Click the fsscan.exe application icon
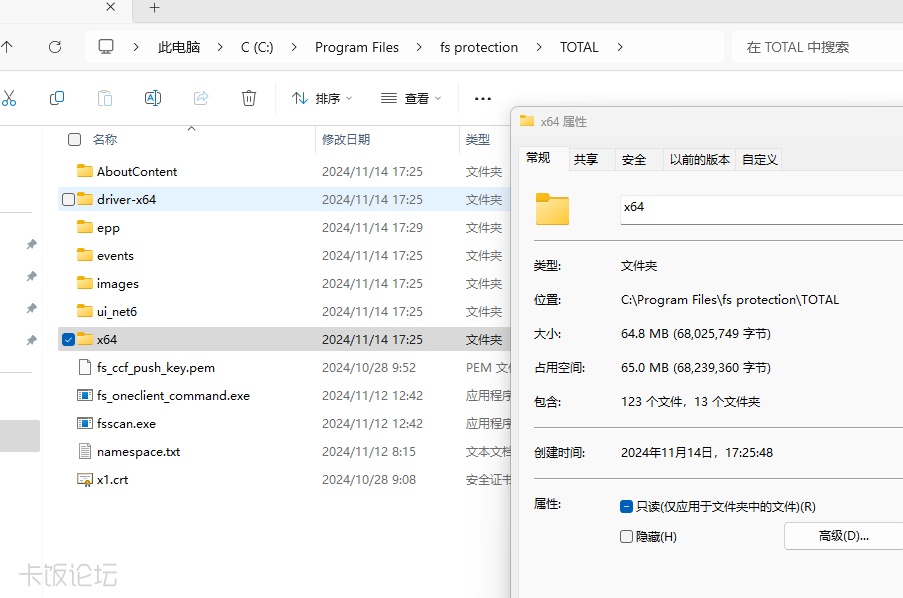Image resolution: width=903 pixels, height=598 pixels. pos(85,423)
